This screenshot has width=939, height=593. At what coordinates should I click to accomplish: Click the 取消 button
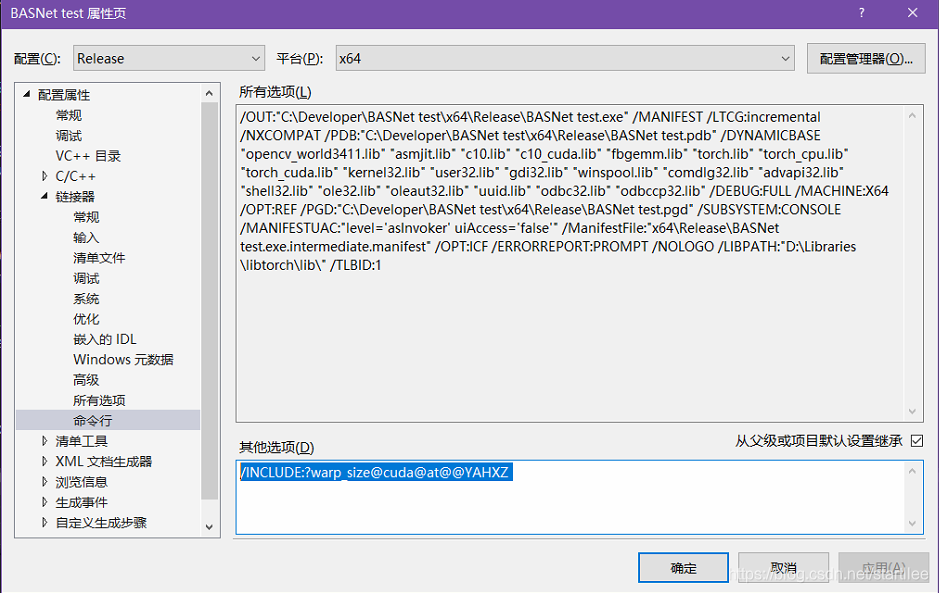point(783,568)
